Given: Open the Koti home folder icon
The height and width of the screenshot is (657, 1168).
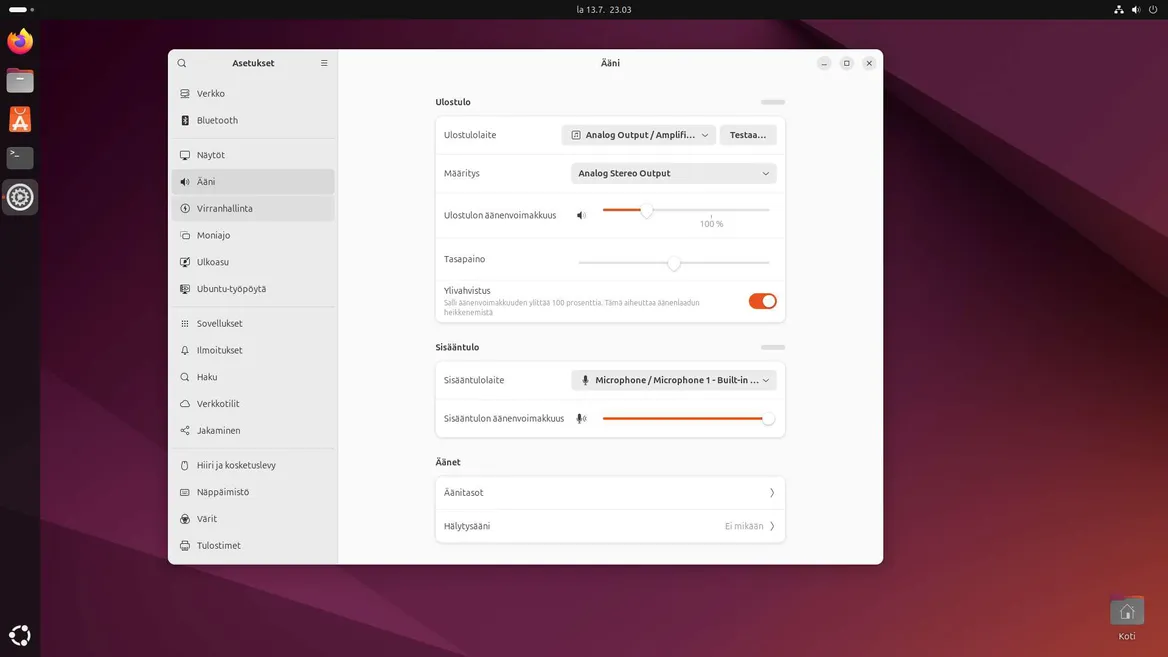Looking at the screenshot, I should (1126, 612).
